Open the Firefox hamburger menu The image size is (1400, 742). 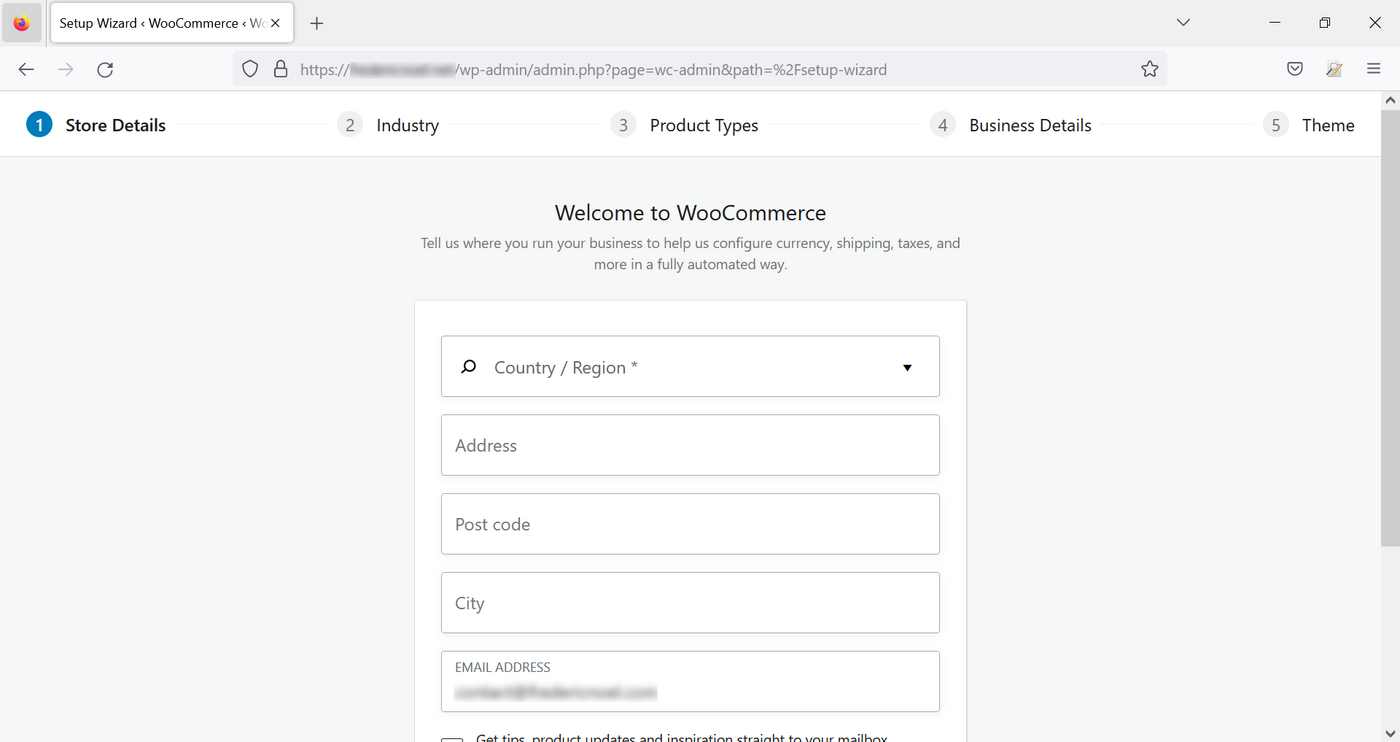coord(1374,69)
